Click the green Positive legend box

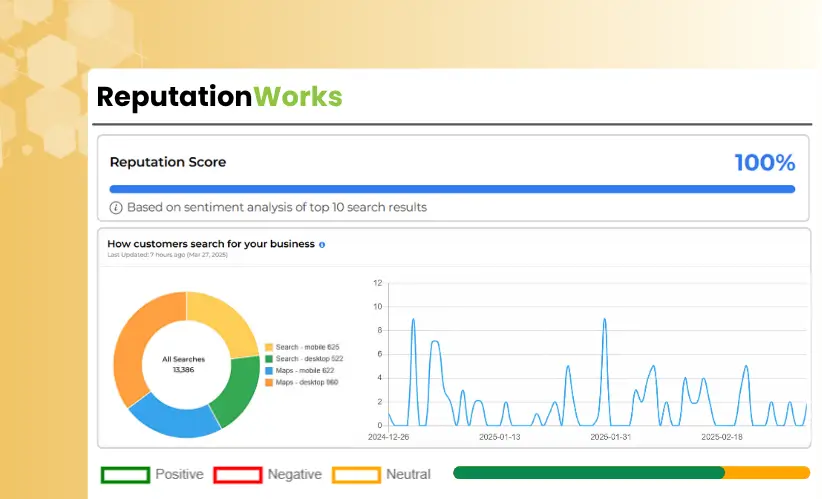click(x=125, y=475)
